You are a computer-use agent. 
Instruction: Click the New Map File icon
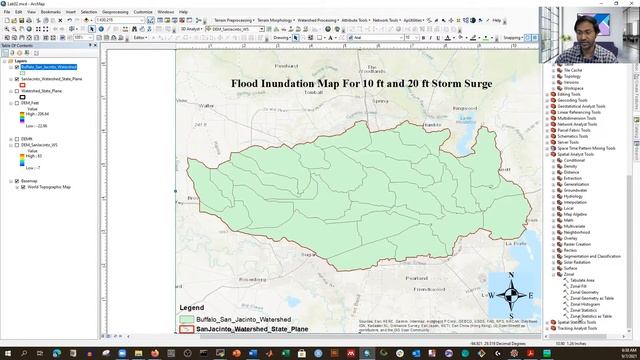point(7,20)
